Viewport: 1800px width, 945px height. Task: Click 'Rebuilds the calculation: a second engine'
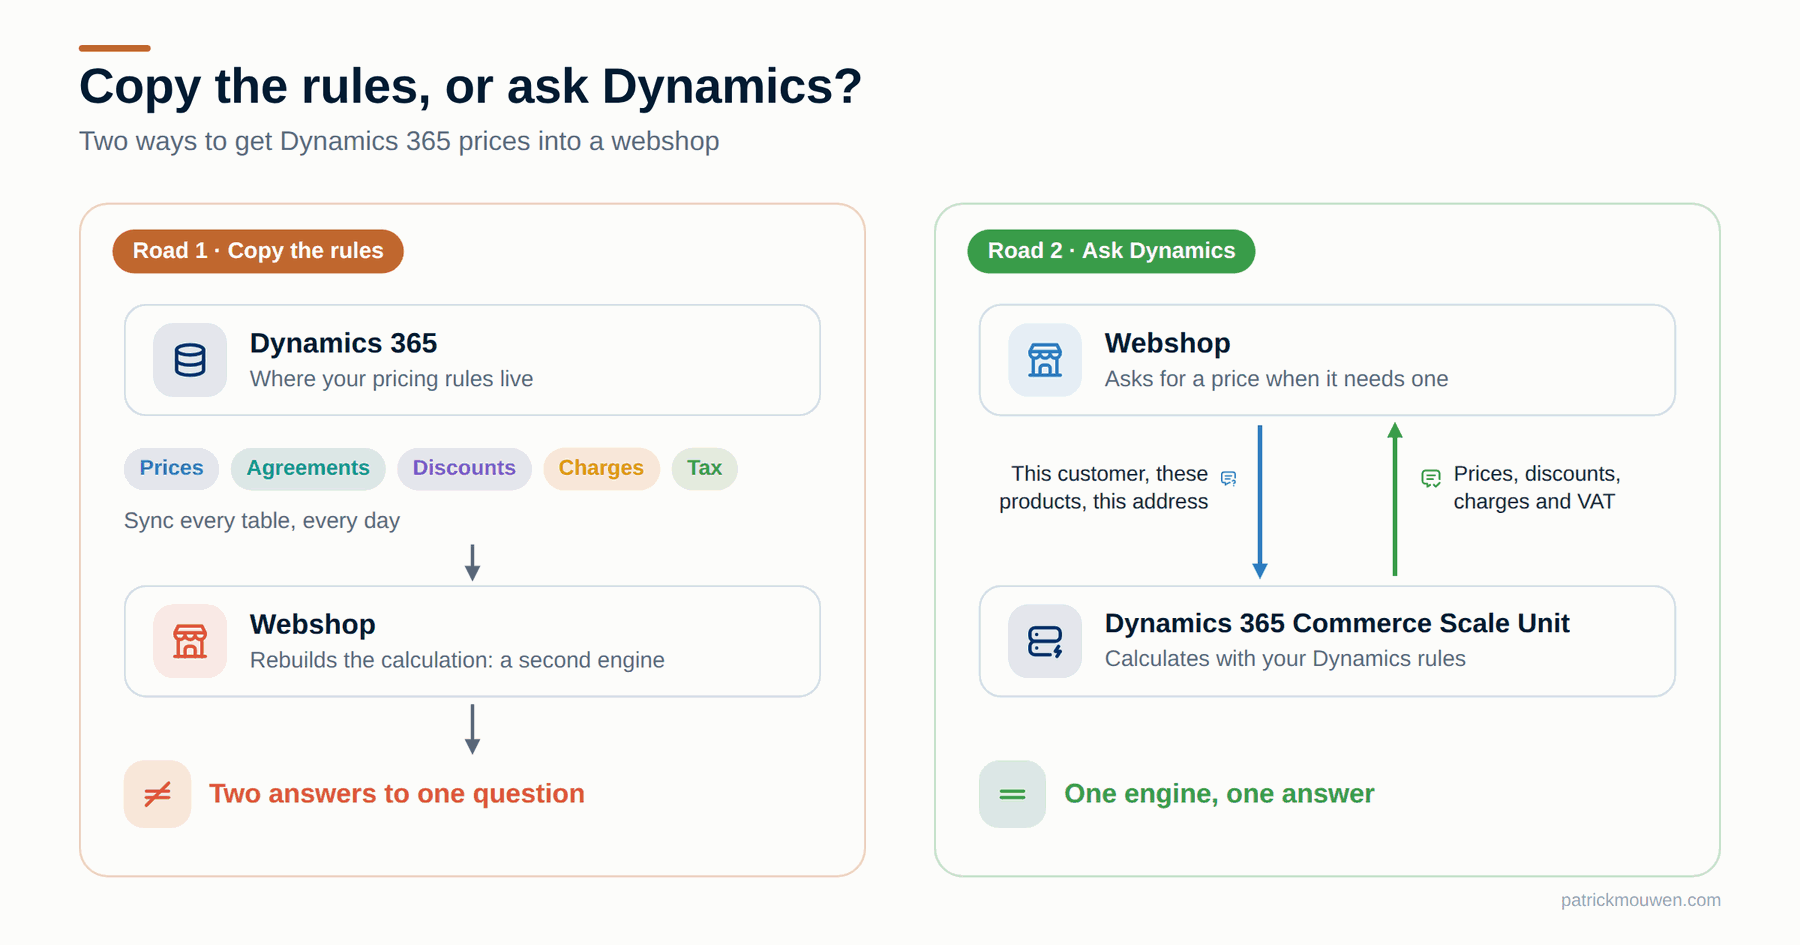(457, 660)
